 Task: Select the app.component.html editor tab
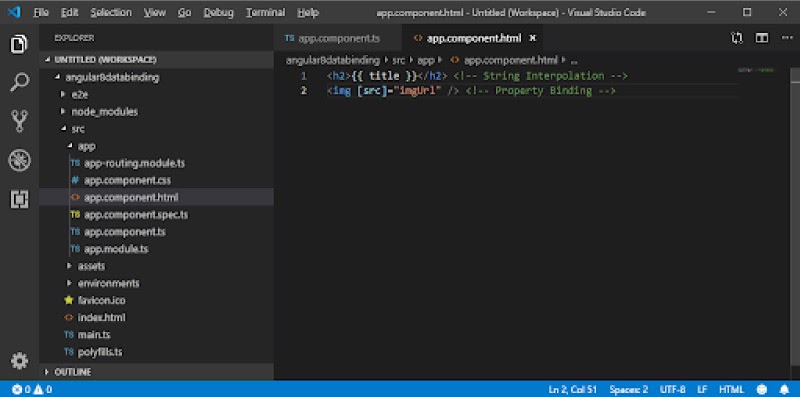tap(472, 38)
